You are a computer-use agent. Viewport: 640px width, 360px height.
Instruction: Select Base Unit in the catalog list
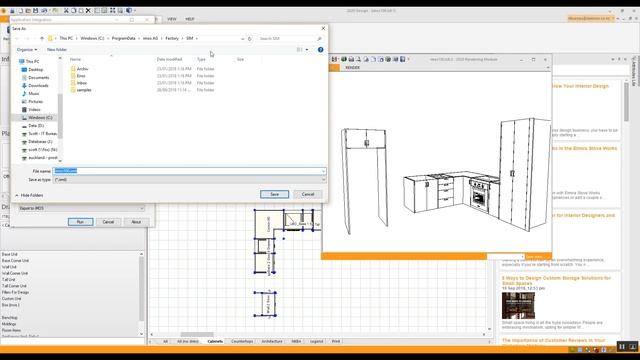[x=10, y=254]
